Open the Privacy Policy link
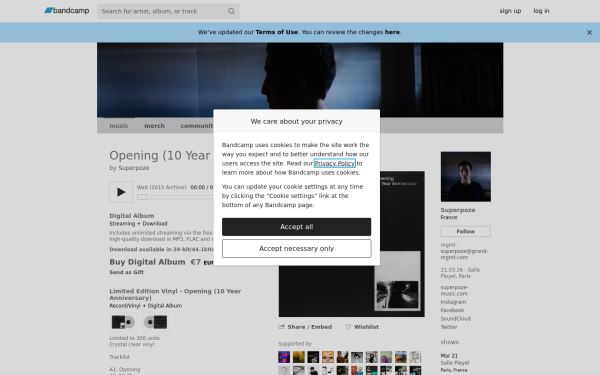 tap(334, 163)
